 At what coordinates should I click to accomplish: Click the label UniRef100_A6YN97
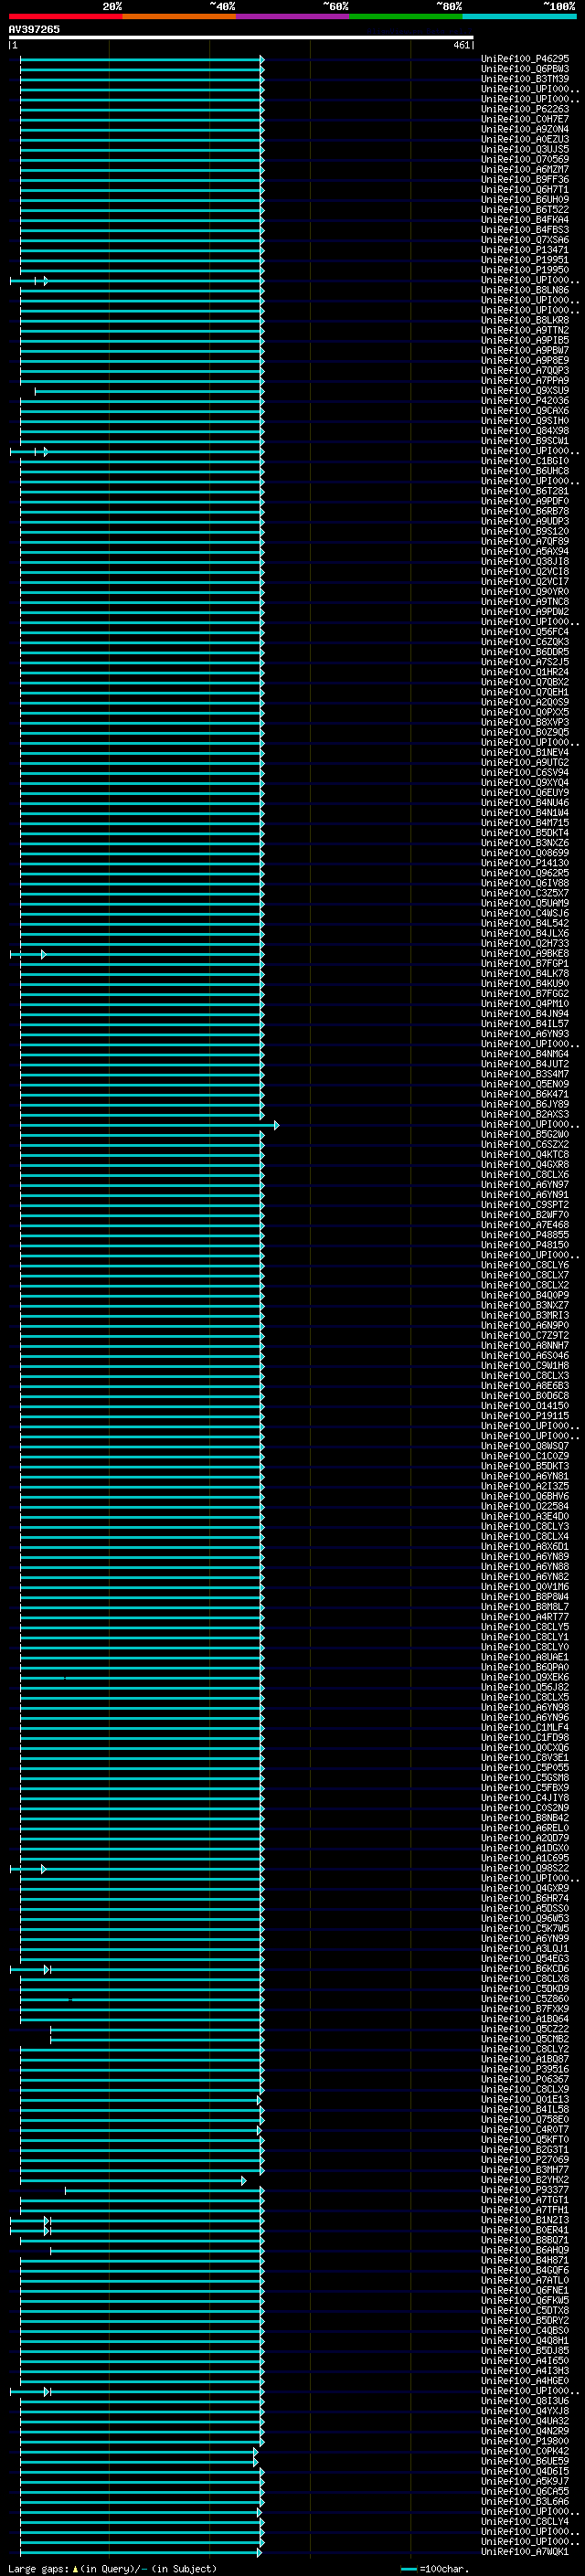525,1185
